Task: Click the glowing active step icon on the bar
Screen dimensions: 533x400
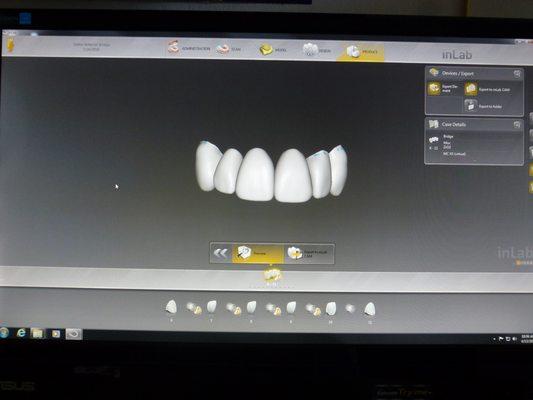Action: (x=272, y=275)
